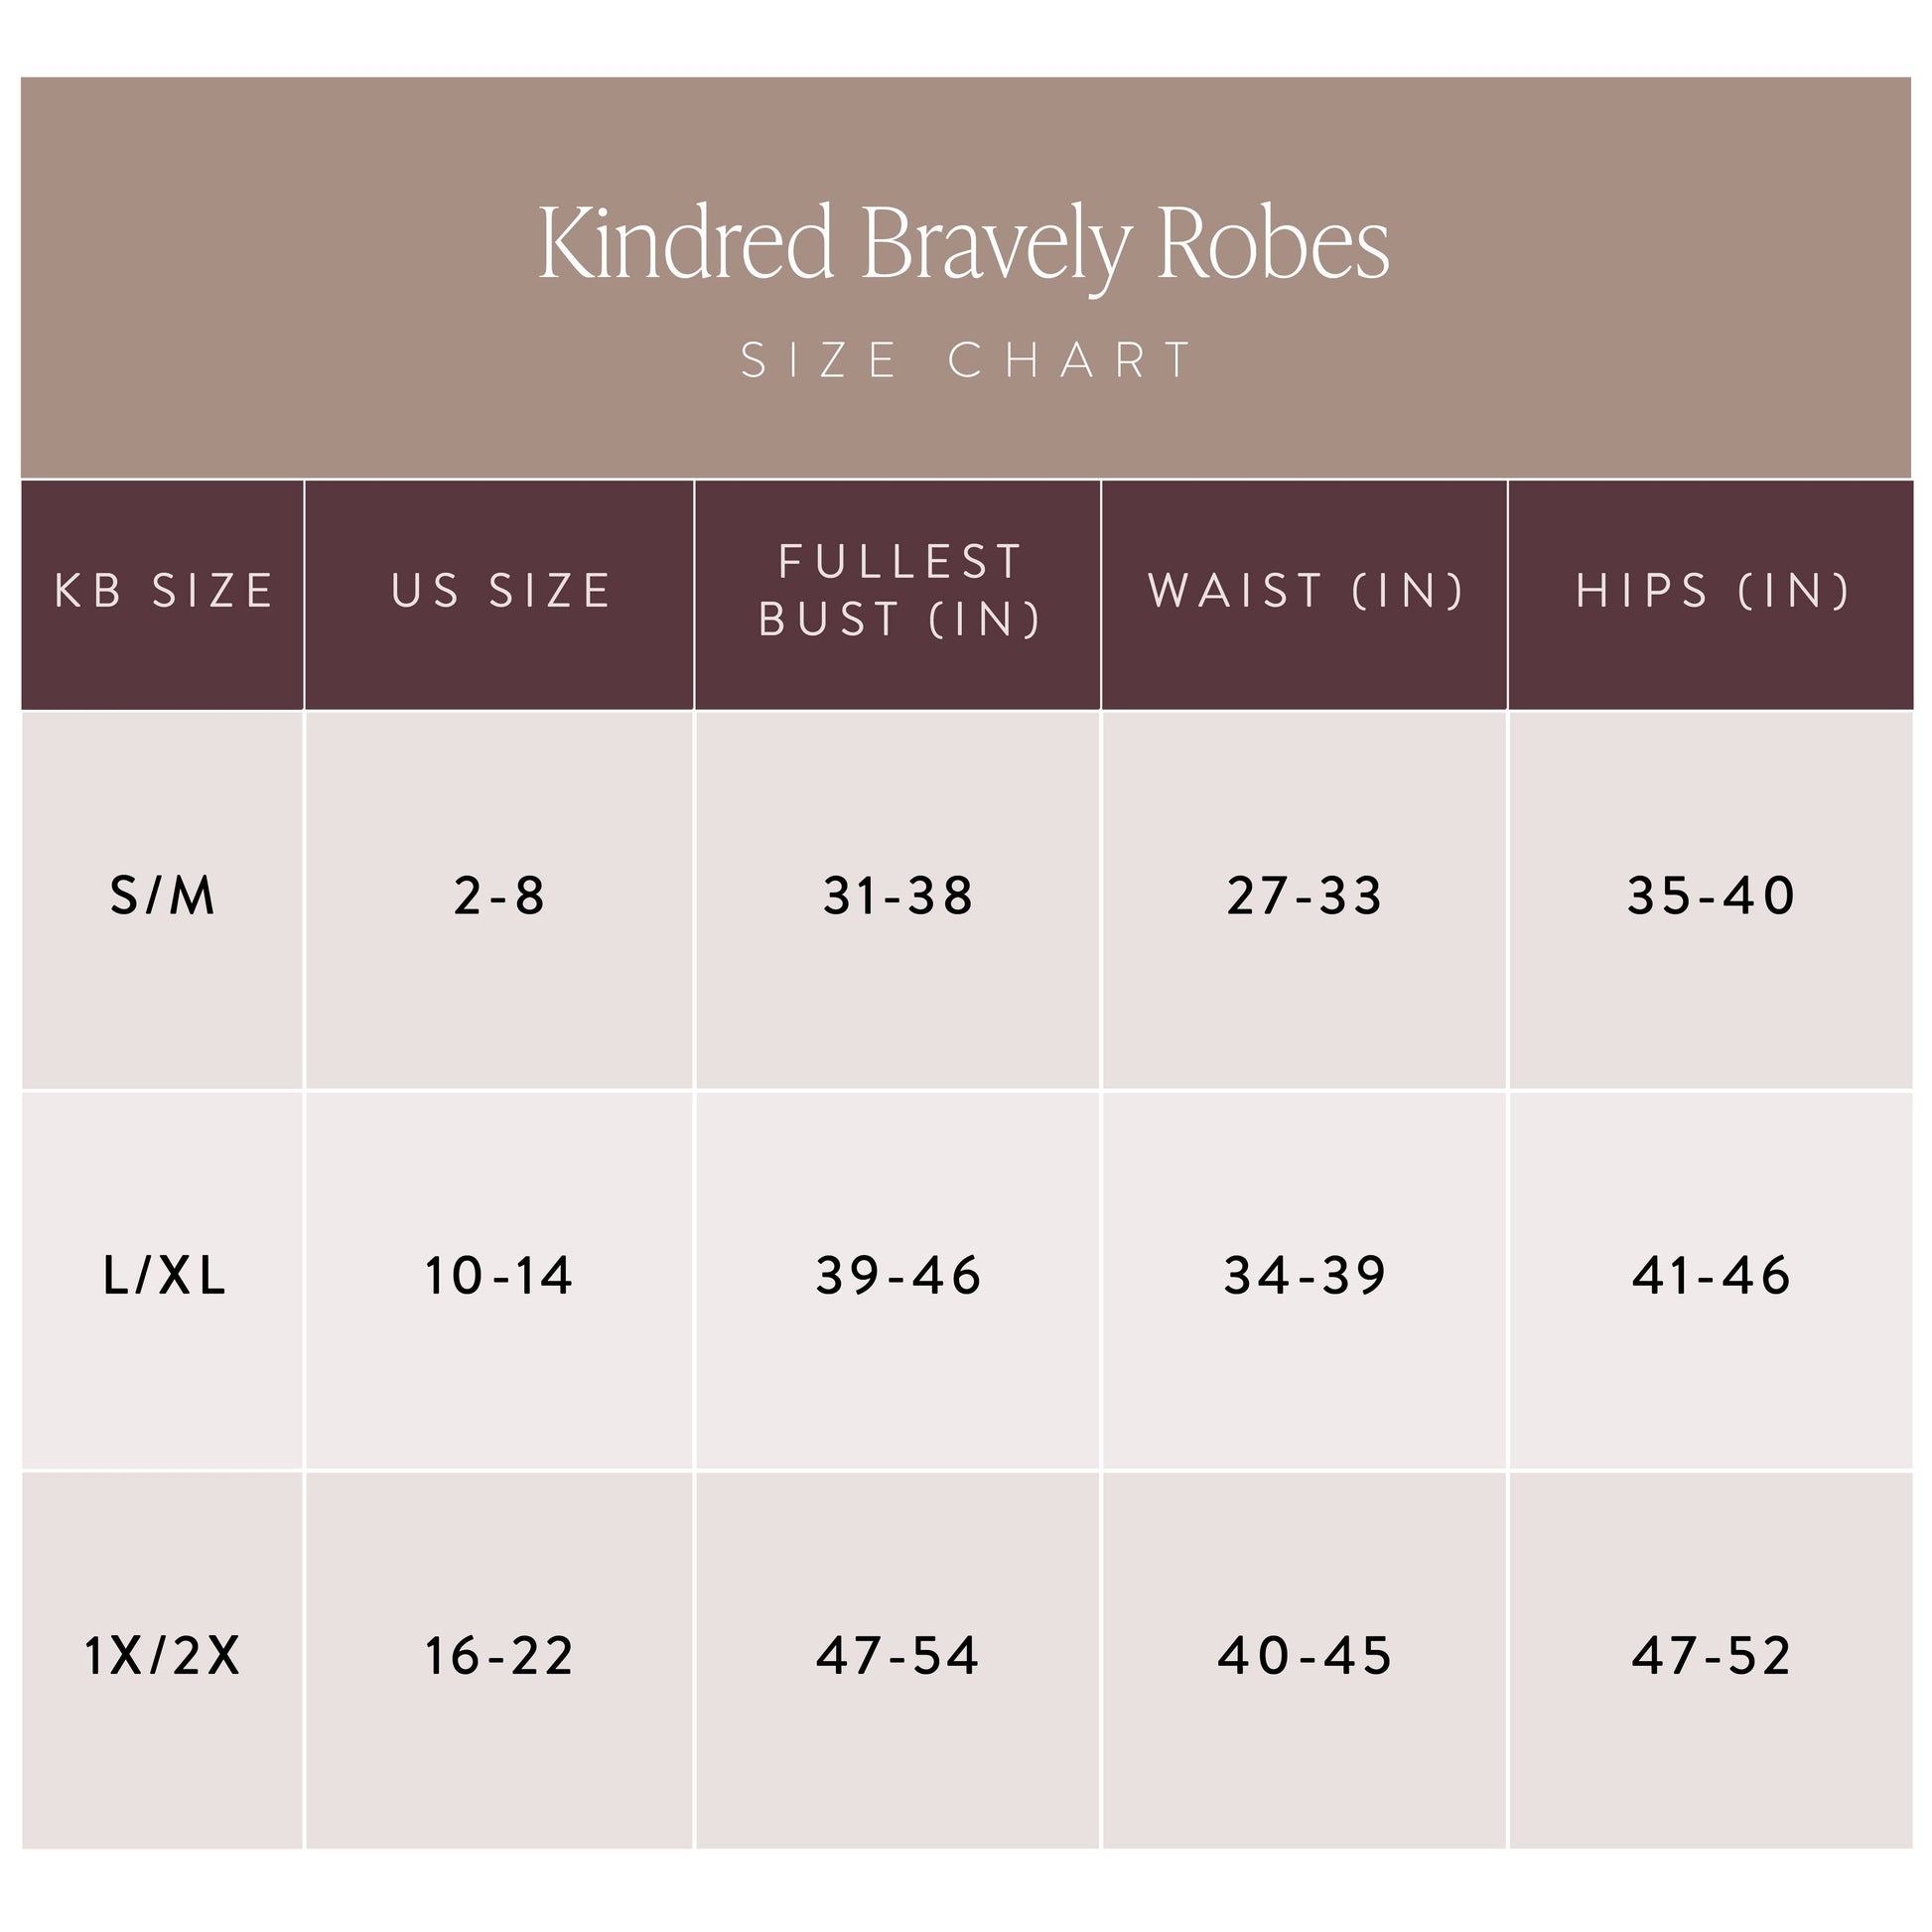Select the US SIZE column header
The height and width of the screenshot is (1932, 1932).
(500, 591)
